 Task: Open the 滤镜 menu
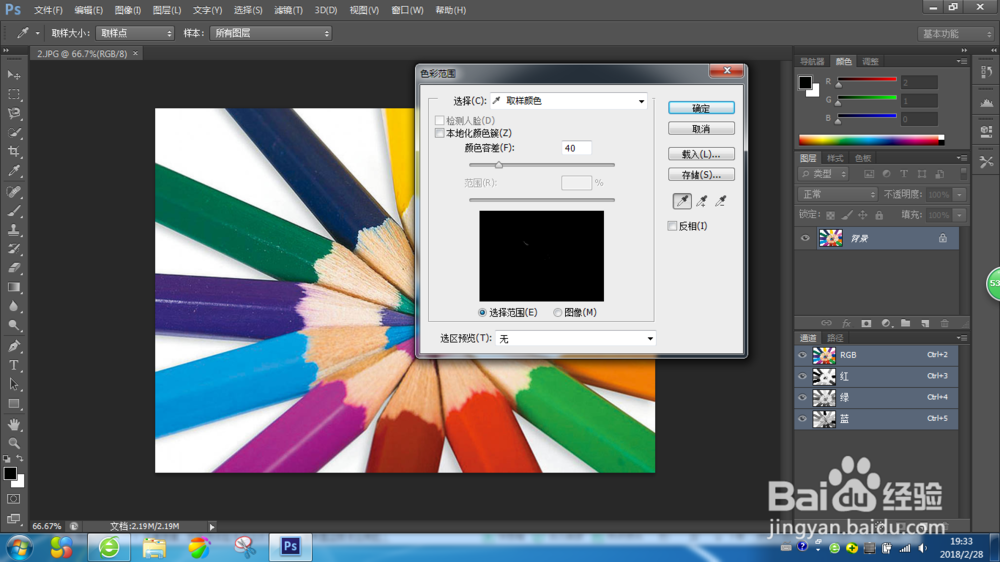point(288,10)
